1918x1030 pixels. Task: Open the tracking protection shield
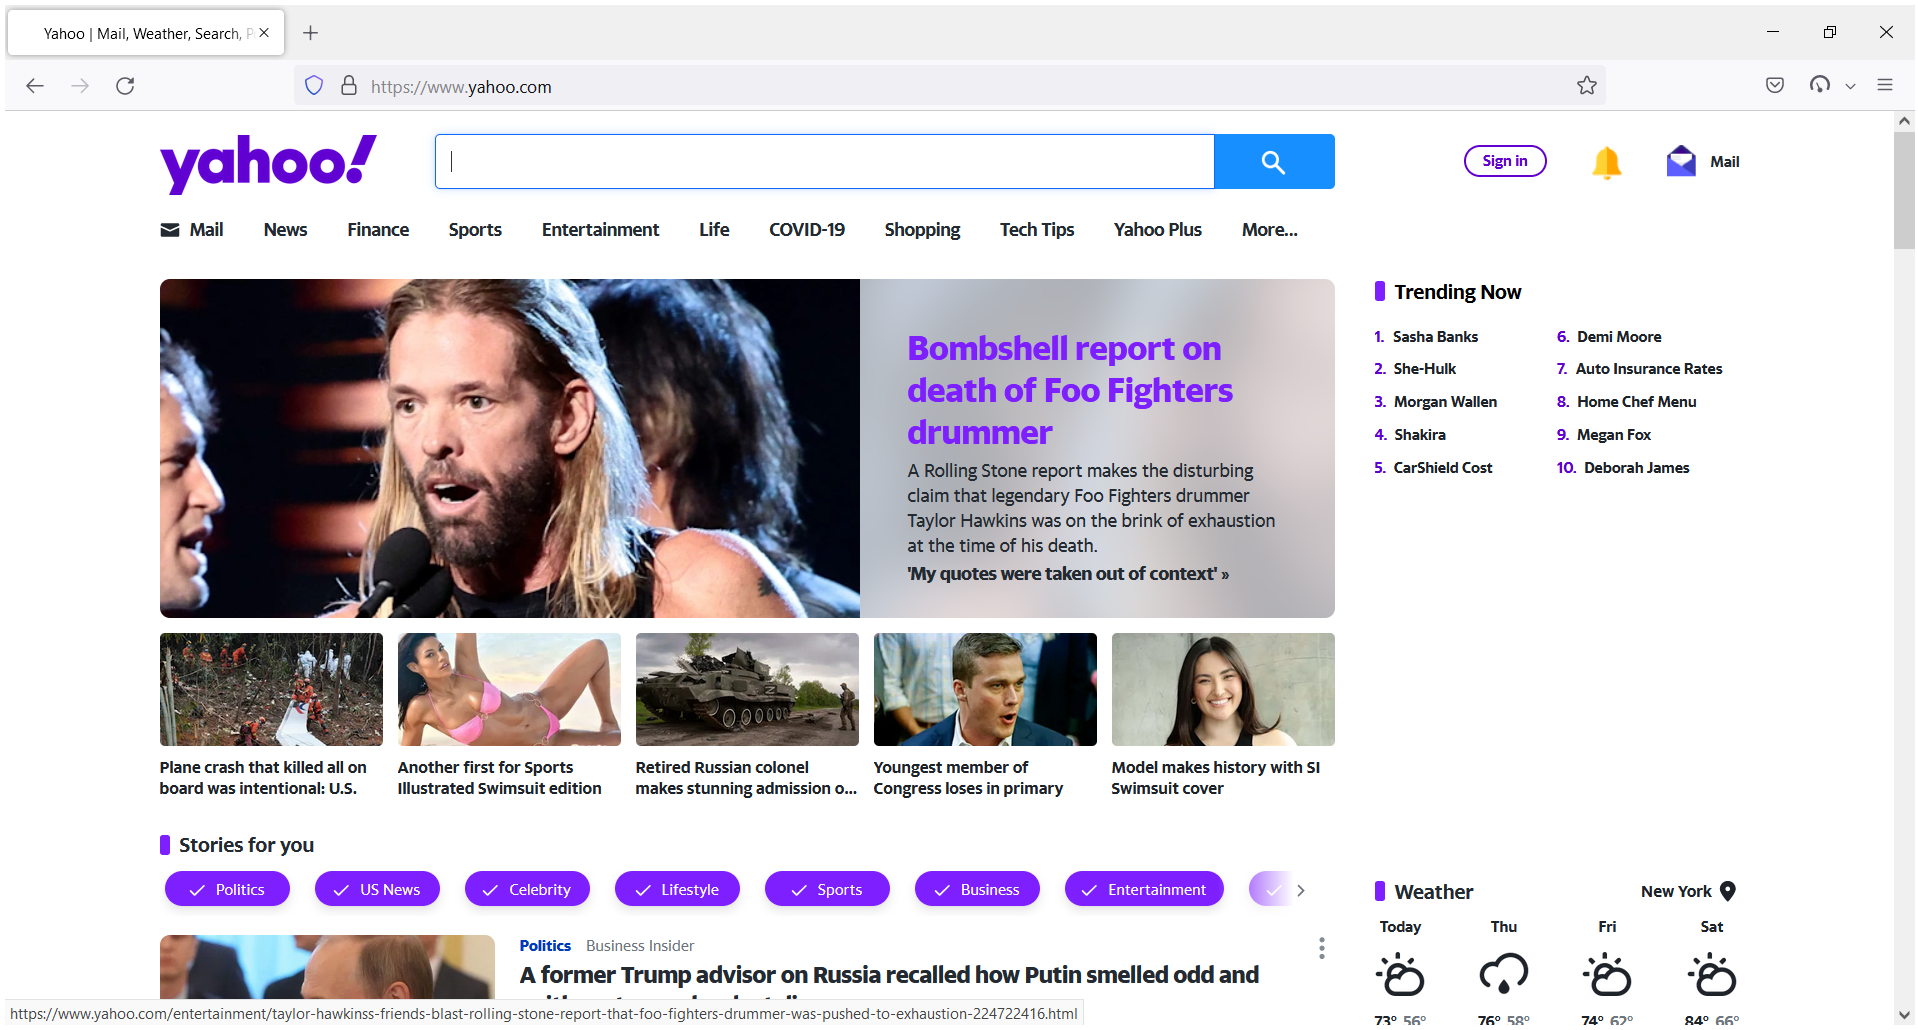313,86
